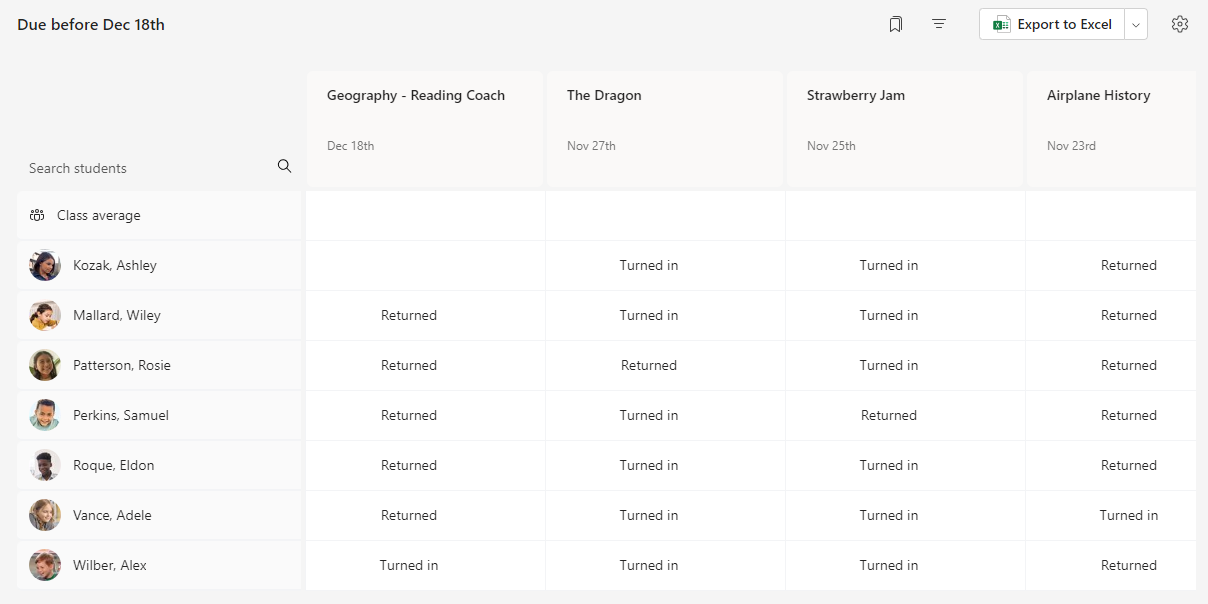The height and width of the screenshot is (604, 1208).
Task: Click the search magnifier icon
Action: [285, 166]
